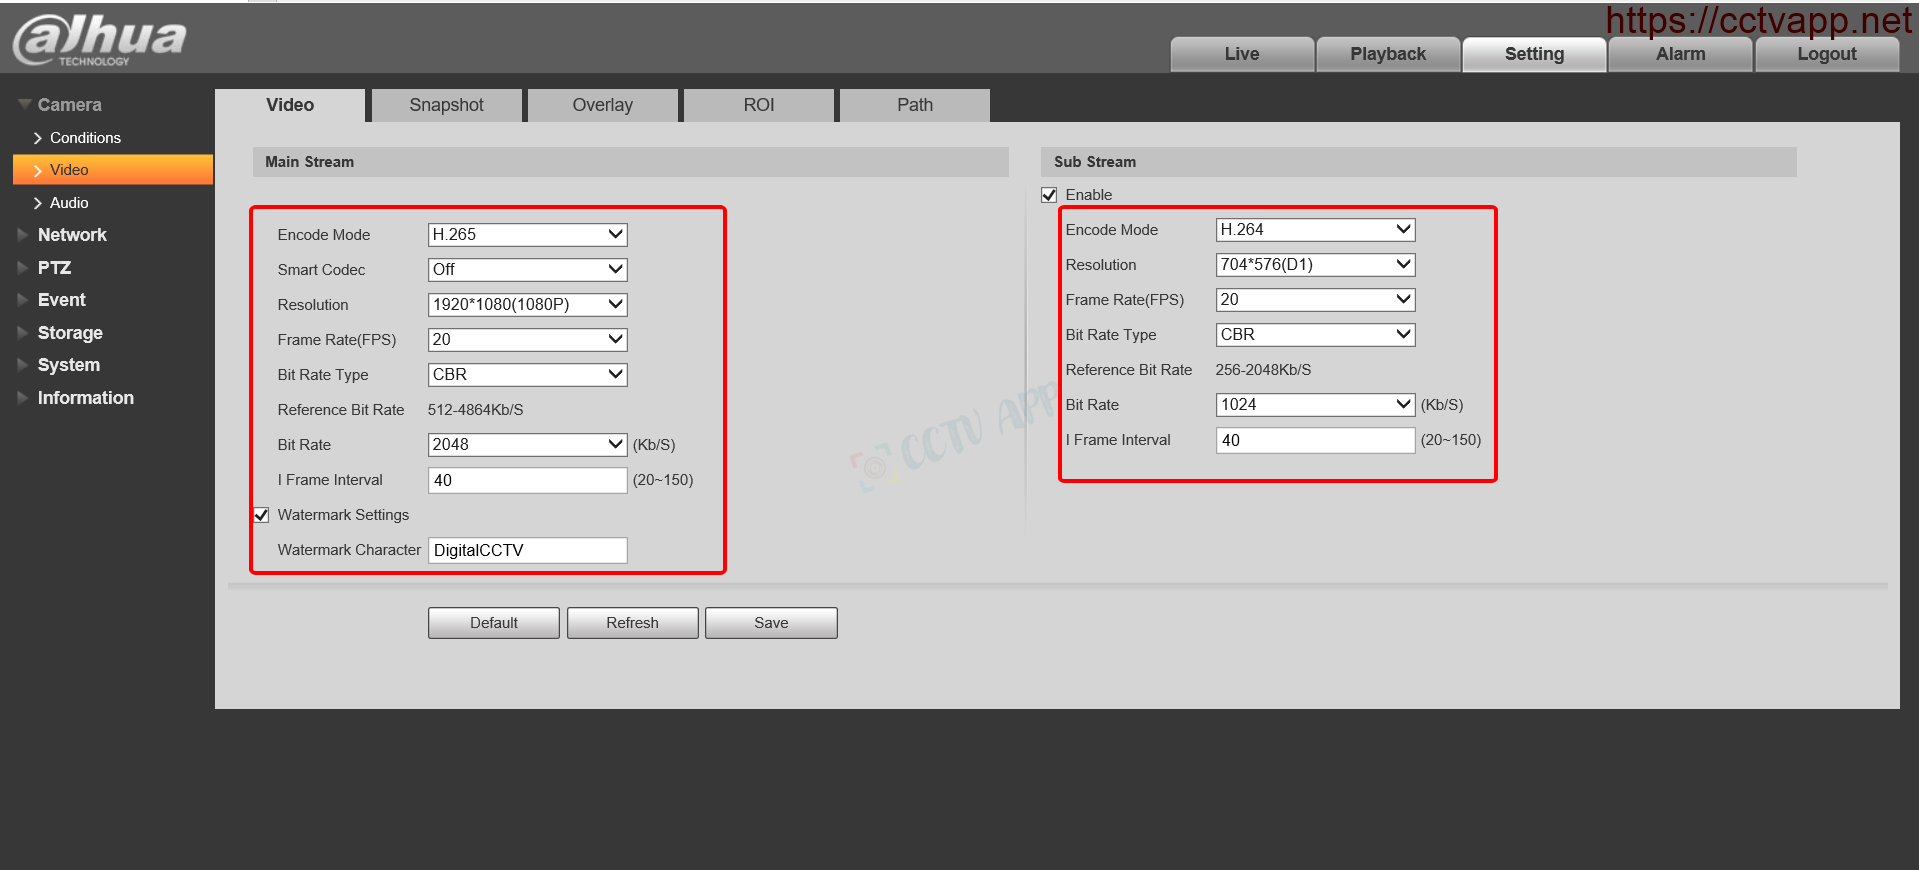The height and width of the screenshot is (870, 1919).
Task: Switch to the Snapshot tab
Action: [446, 105]
